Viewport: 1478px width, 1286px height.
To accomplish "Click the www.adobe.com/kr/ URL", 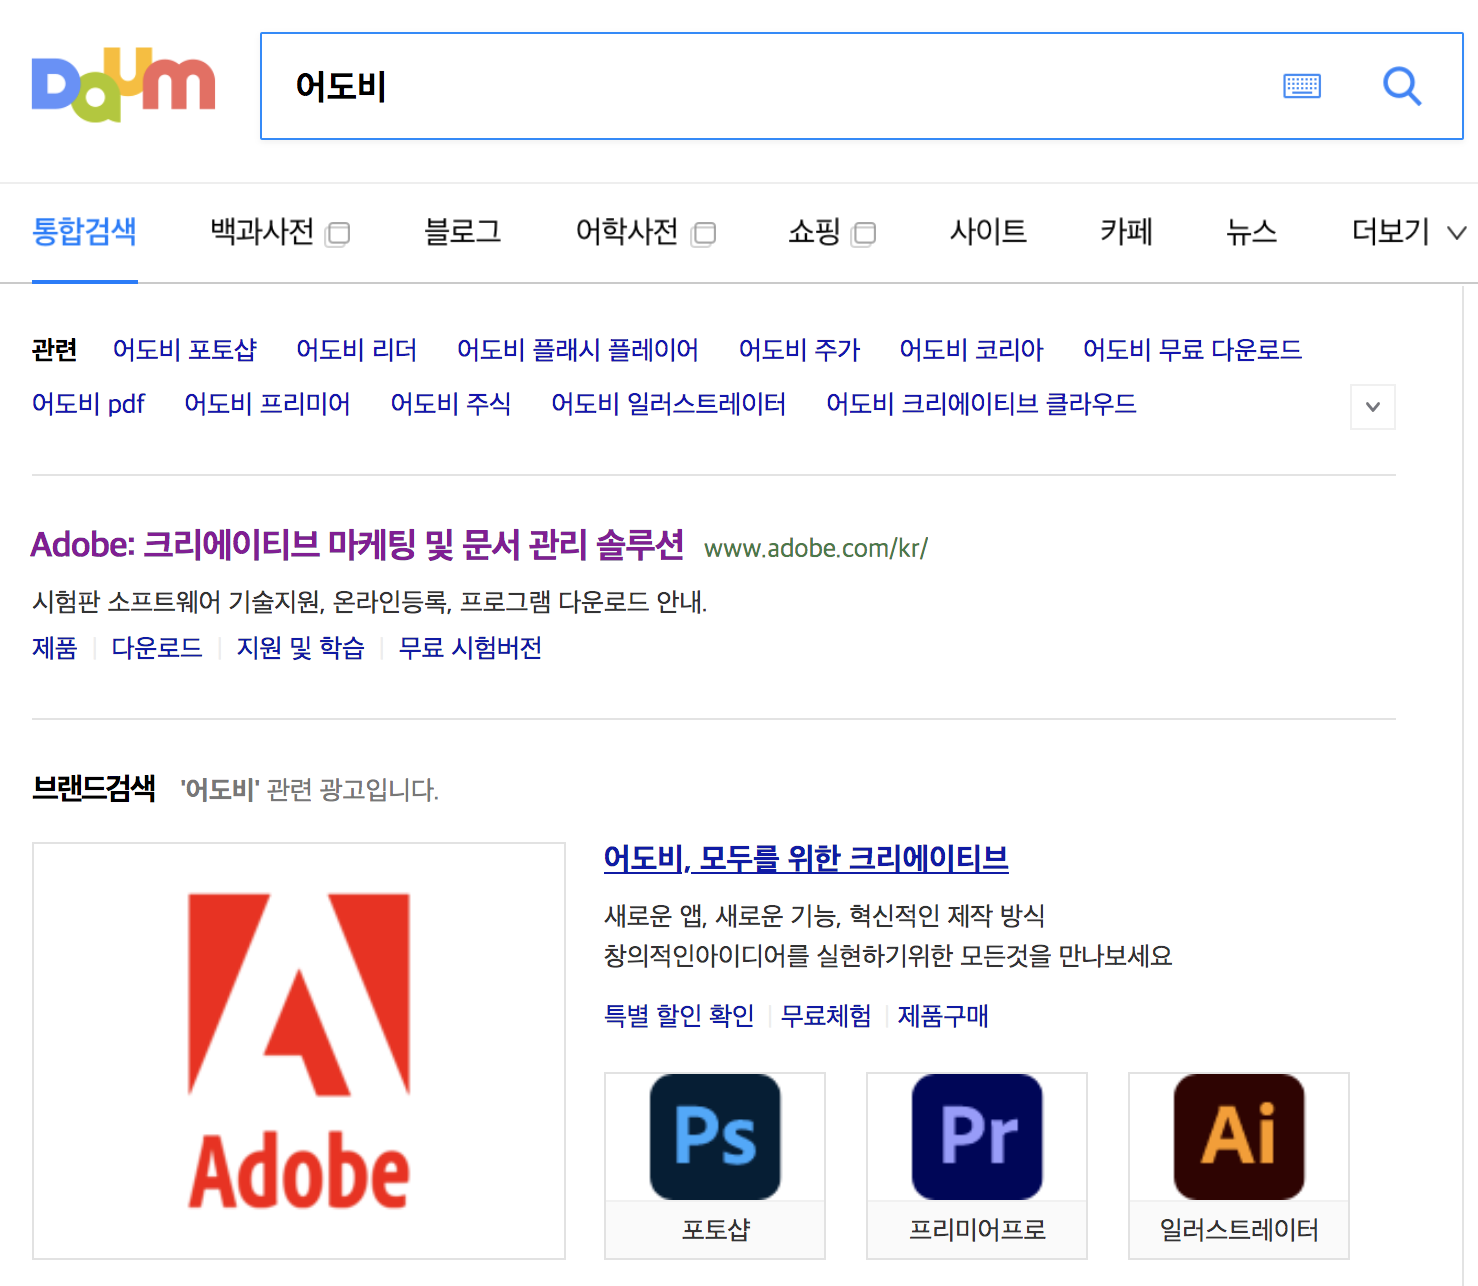I will coord(816,548).
